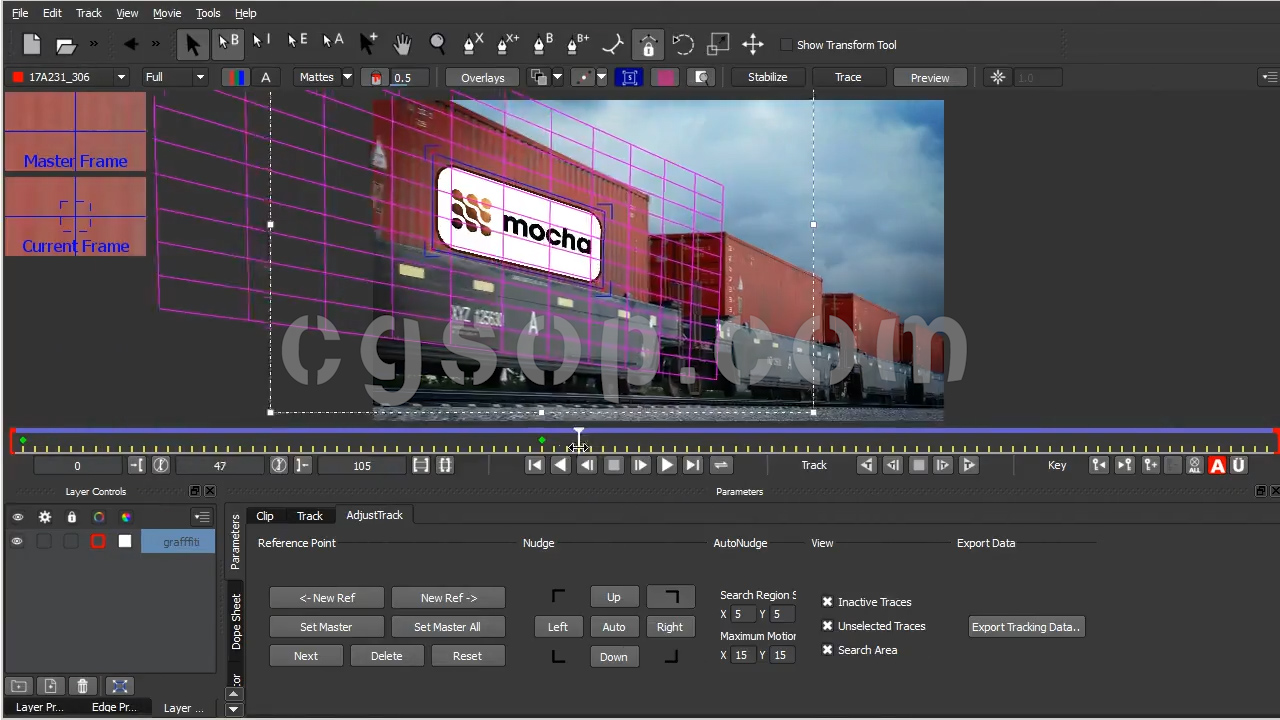Toggle the Inactive Traces checkbox
The height and width of the screenshot is (720, 1280).
coord(828,602)
